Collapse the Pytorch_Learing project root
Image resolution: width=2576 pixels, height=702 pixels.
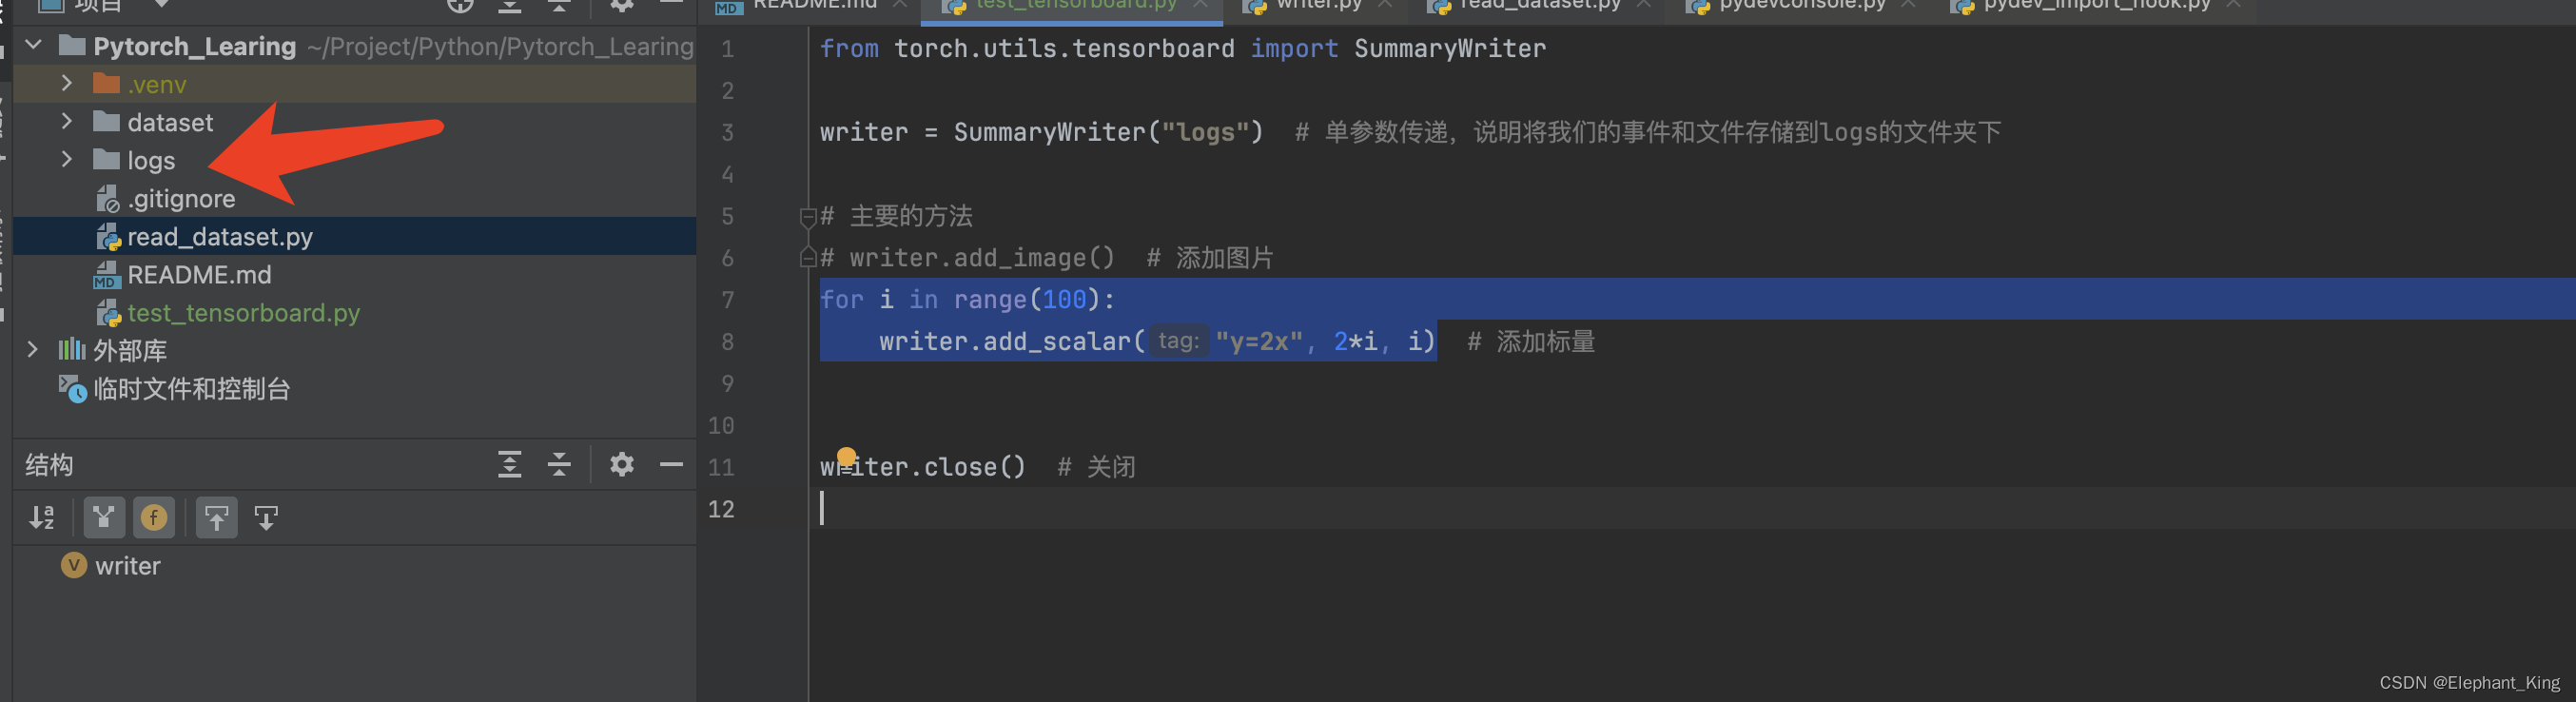pyautogui.click(x=32, y=45)
